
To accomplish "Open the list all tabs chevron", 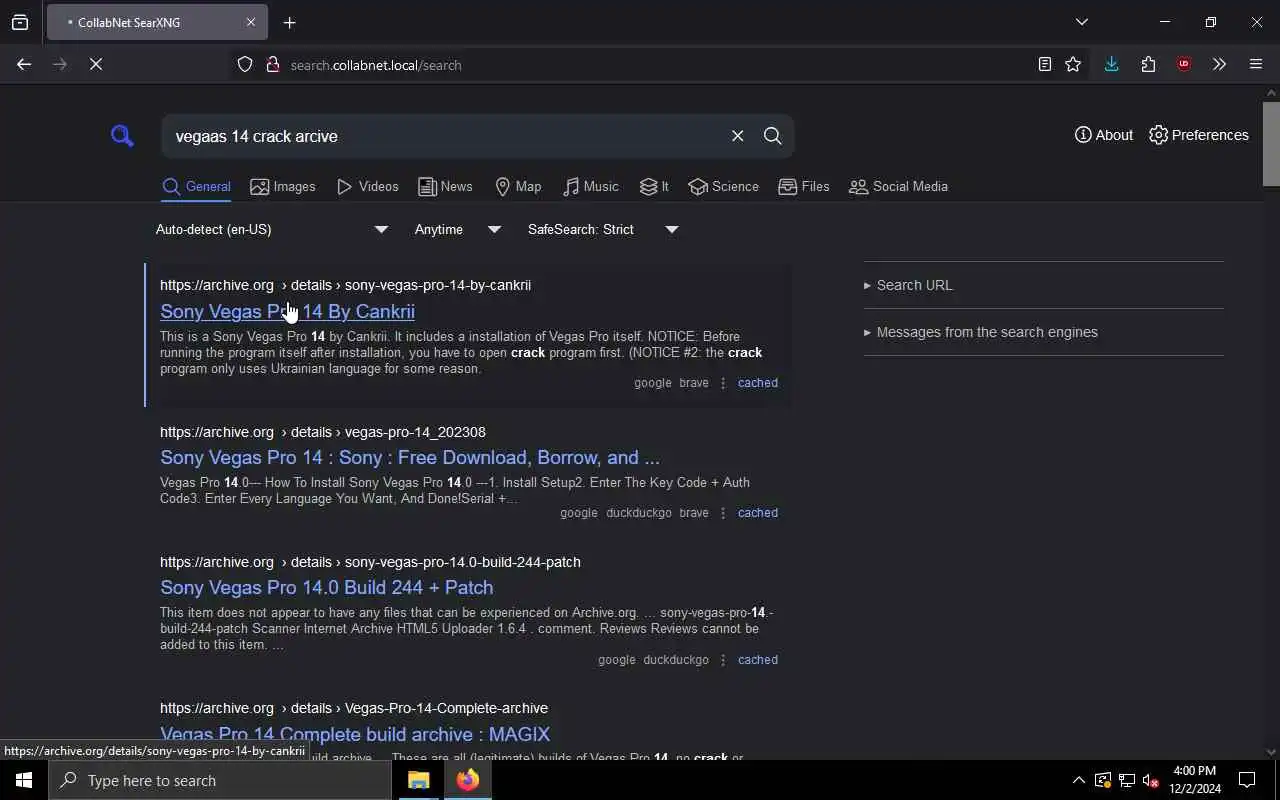I will (1082, 22).
